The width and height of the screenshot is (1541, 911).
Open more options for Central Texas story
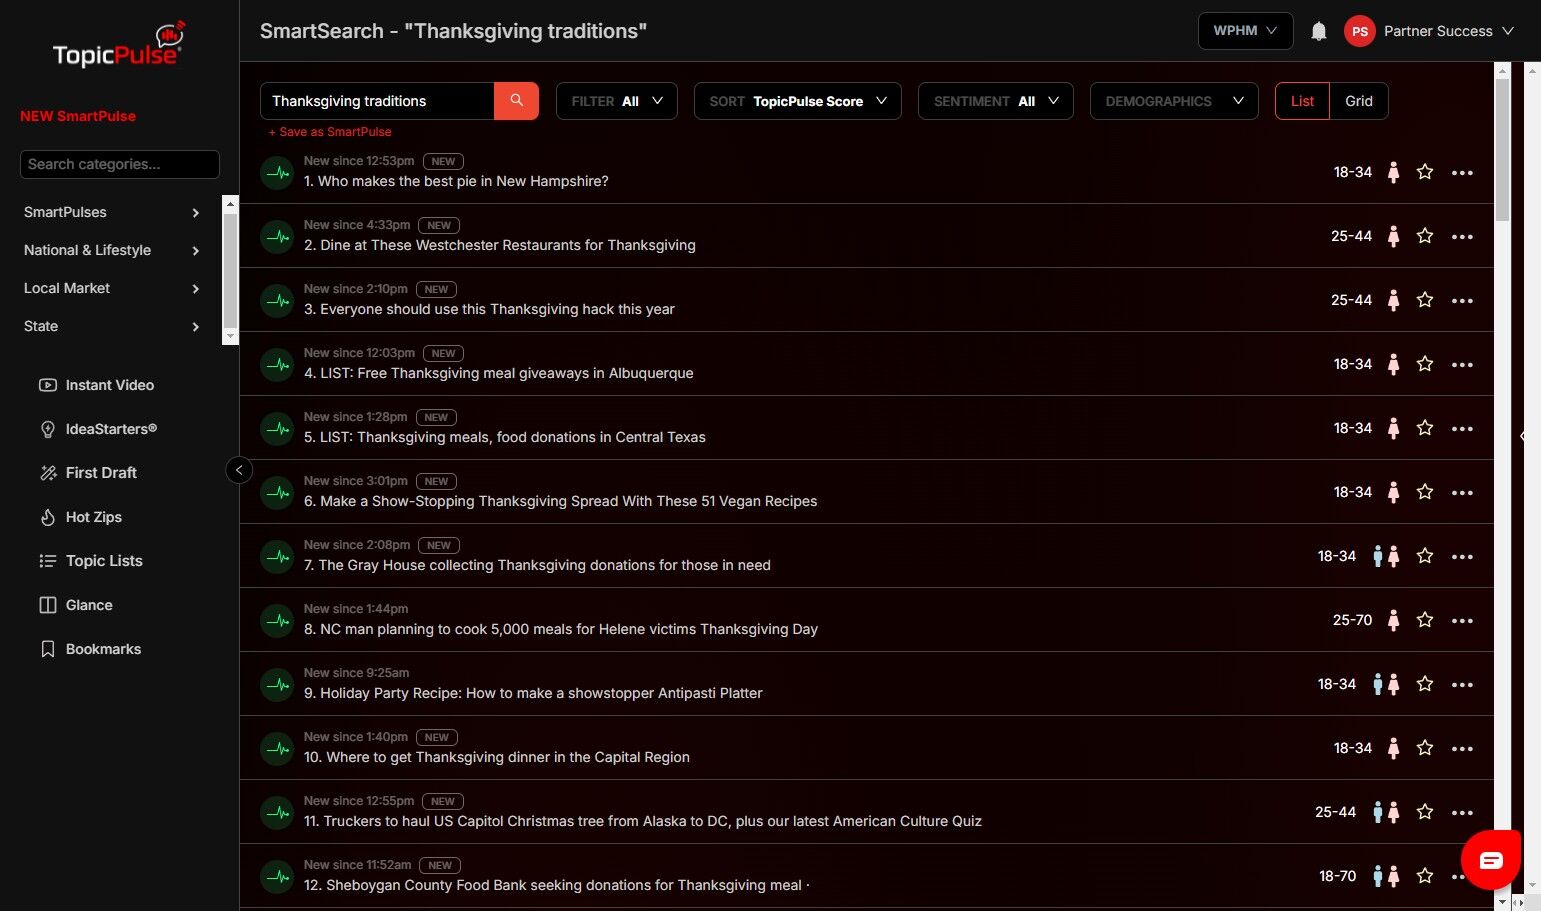[x=1462, y=429]
